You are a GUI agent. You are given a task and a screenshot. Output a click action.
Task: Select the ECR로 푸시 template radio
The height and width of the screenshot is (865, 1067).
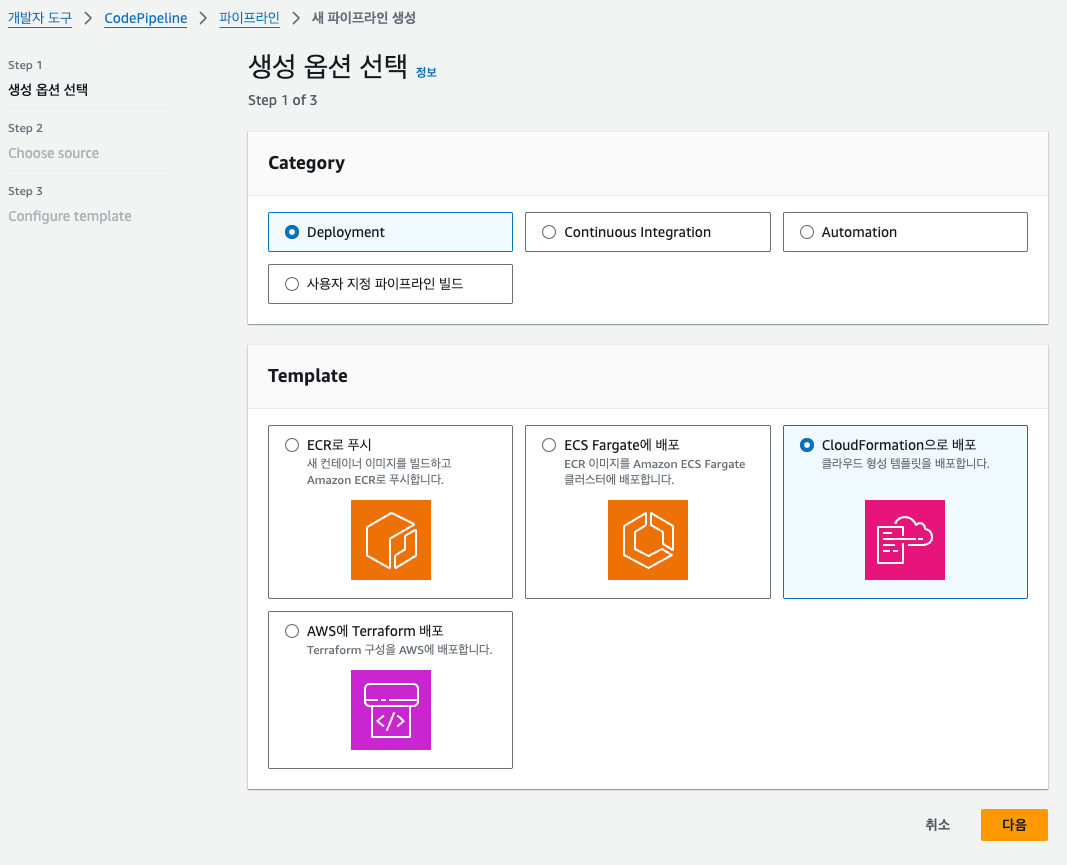pos(292,445)
